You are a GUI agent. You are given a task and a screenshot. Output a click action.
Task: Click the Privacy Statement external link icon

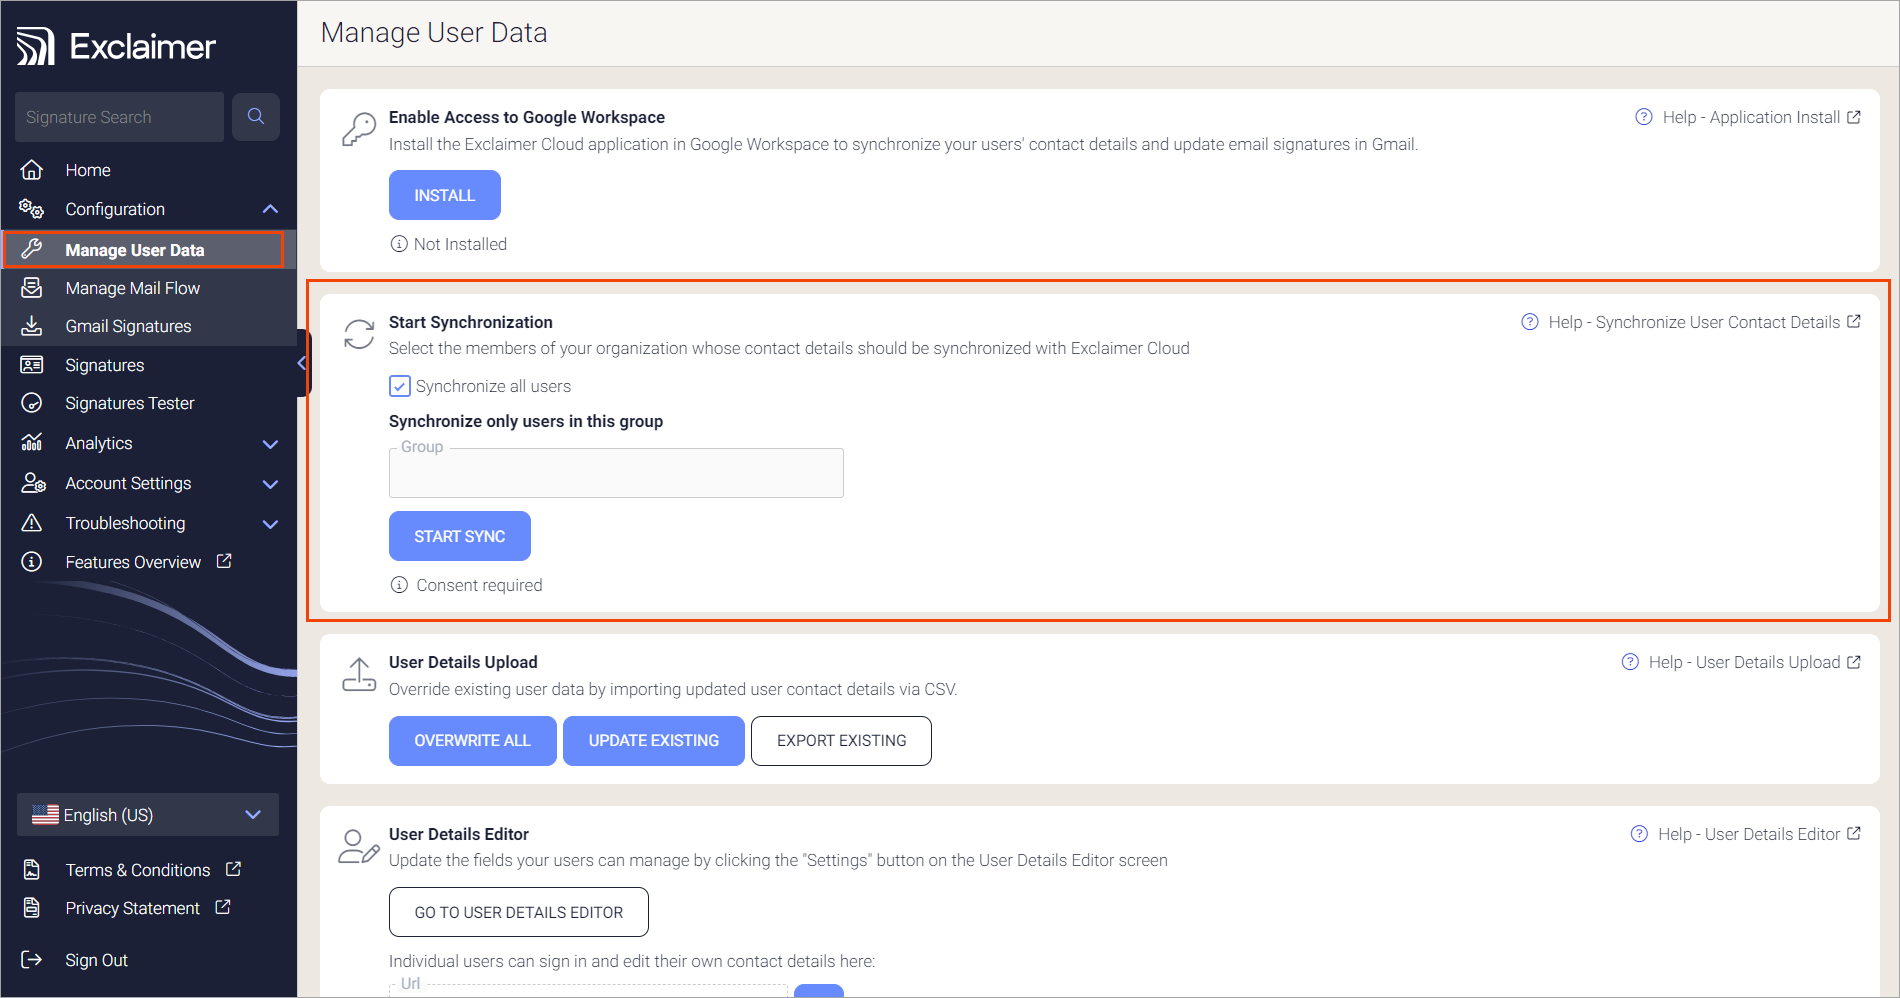pyautogui.click(x=222, y=907)
